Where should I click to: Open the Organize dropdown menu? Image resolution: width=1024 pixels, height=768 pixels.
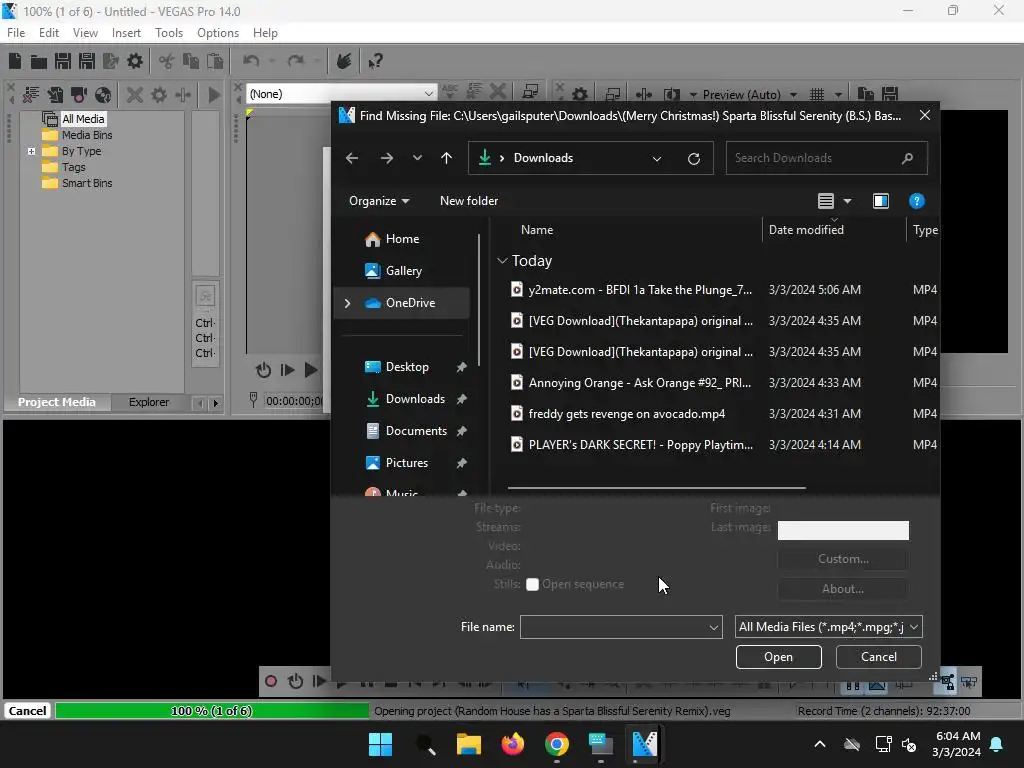(379, 201)
